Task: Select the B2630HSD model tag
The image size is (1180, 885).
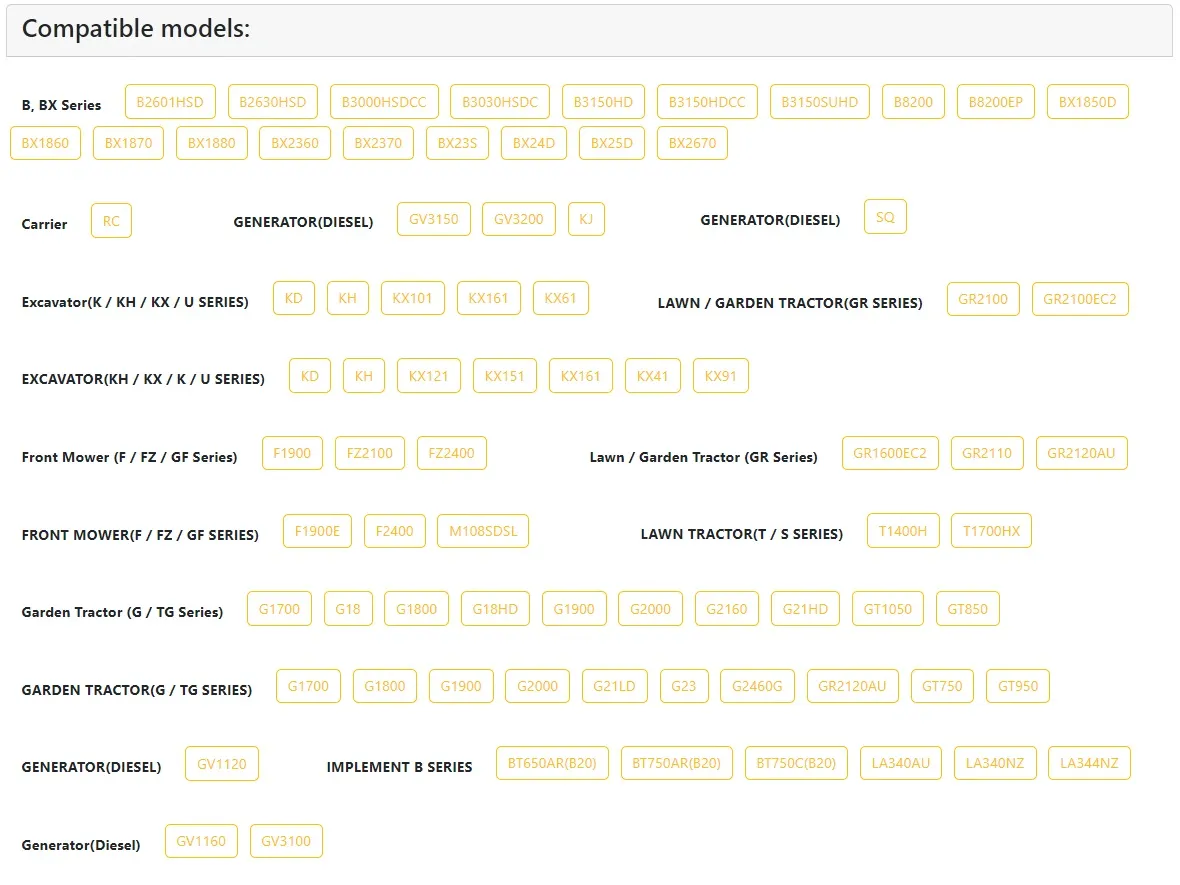Action: point(272,102)
